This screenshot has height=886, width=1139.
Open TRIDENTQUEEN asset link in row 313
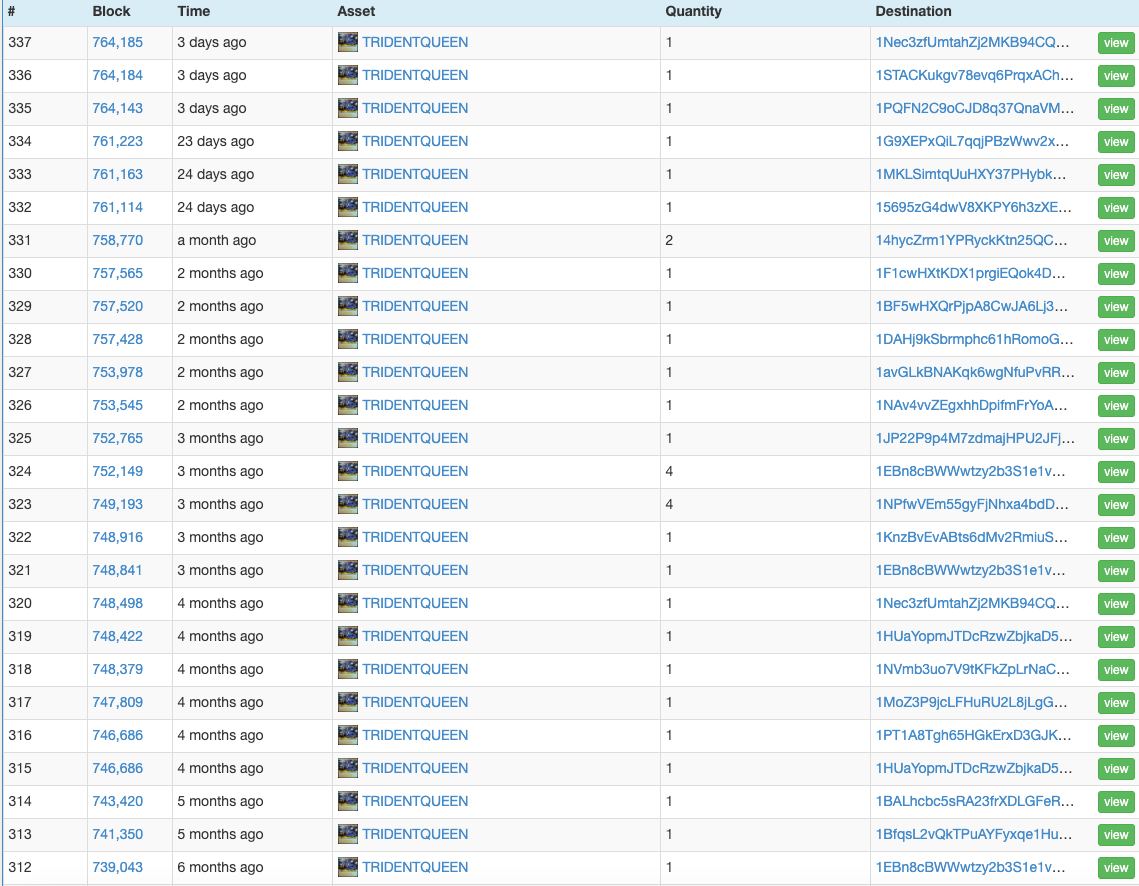point(416,834)
